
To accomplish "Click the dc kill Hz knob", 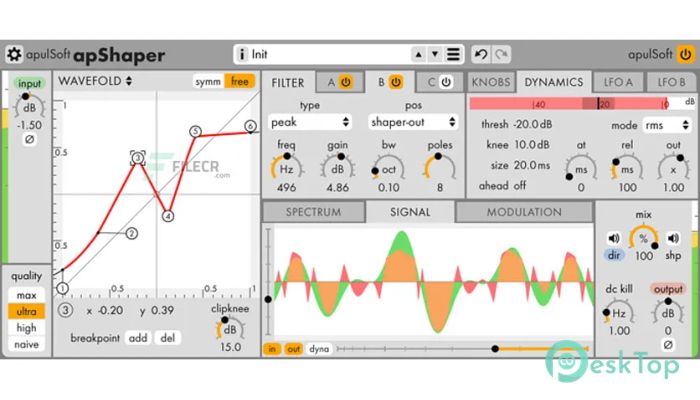I will point(619,313).
